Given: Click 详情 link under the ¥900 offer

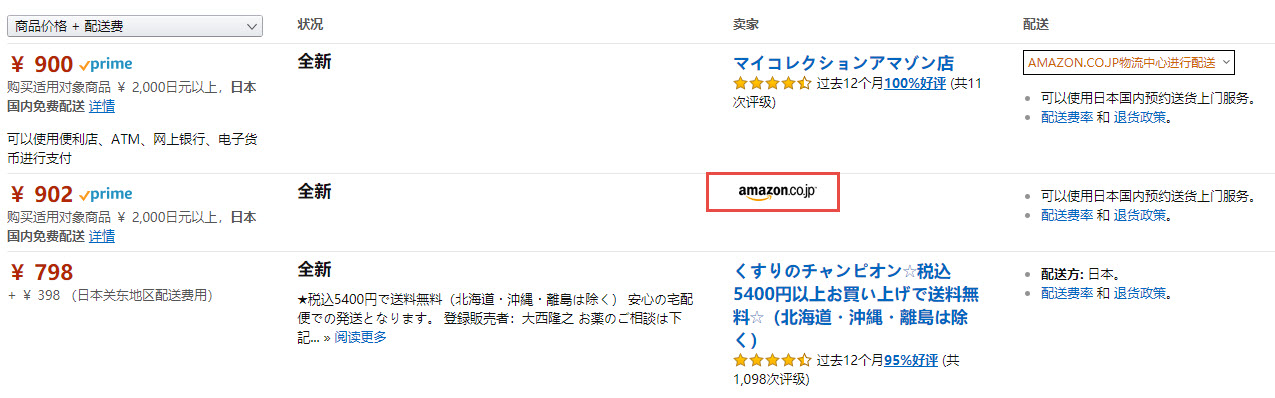Looking at the screenshot, I should pyautogui.click(x=101, y=106).
